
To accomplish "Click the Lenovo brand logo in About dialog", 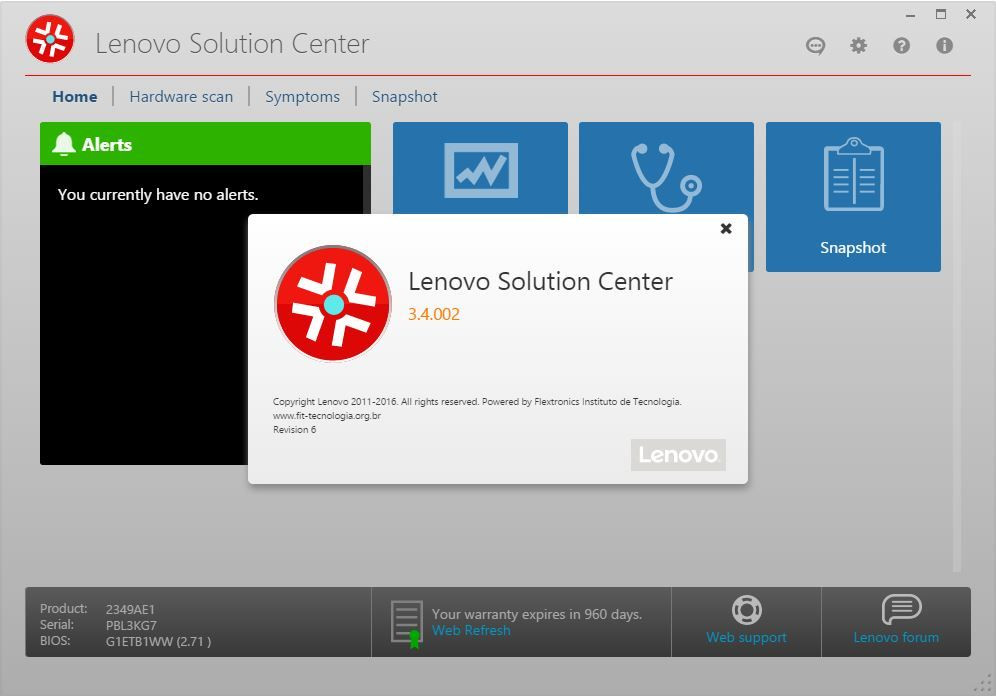I will point(678,455).
